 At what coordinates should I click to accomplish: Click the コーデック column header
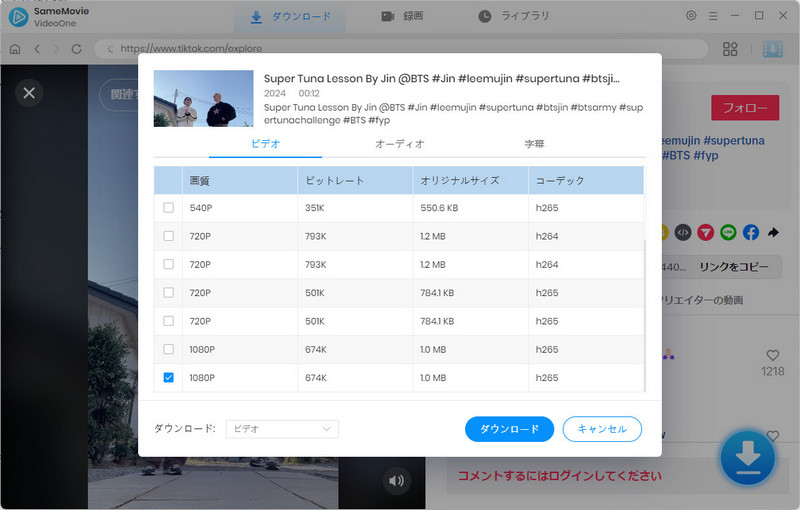click(586, 181)
